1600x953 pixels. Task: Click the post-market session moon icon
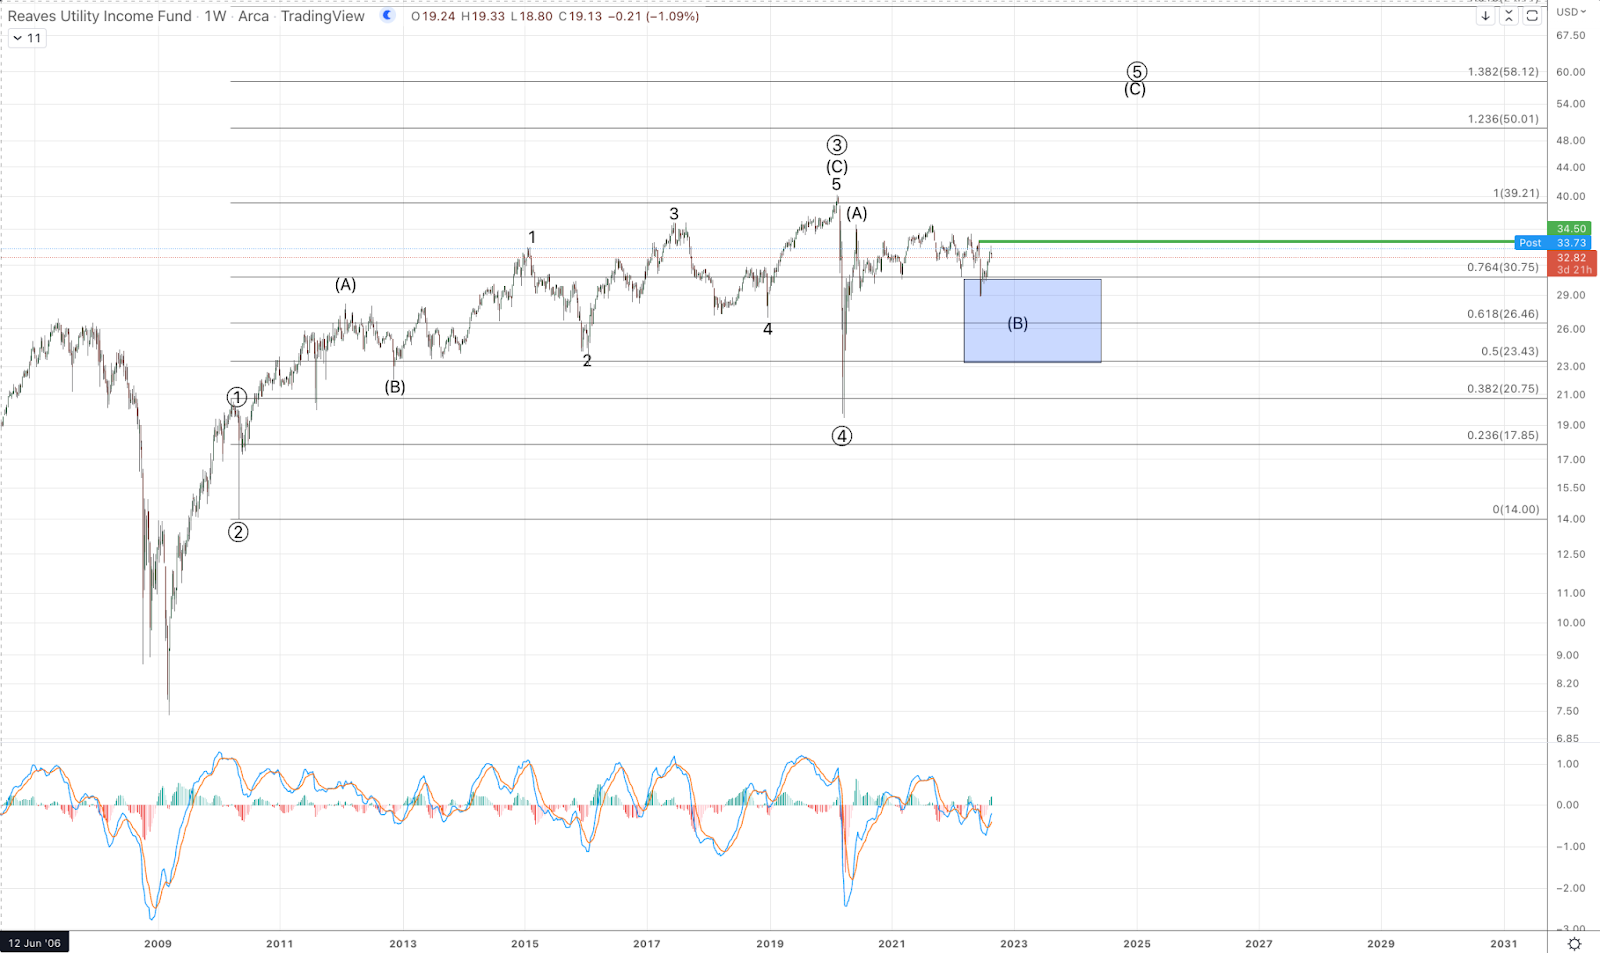click(x=387, y=16)
